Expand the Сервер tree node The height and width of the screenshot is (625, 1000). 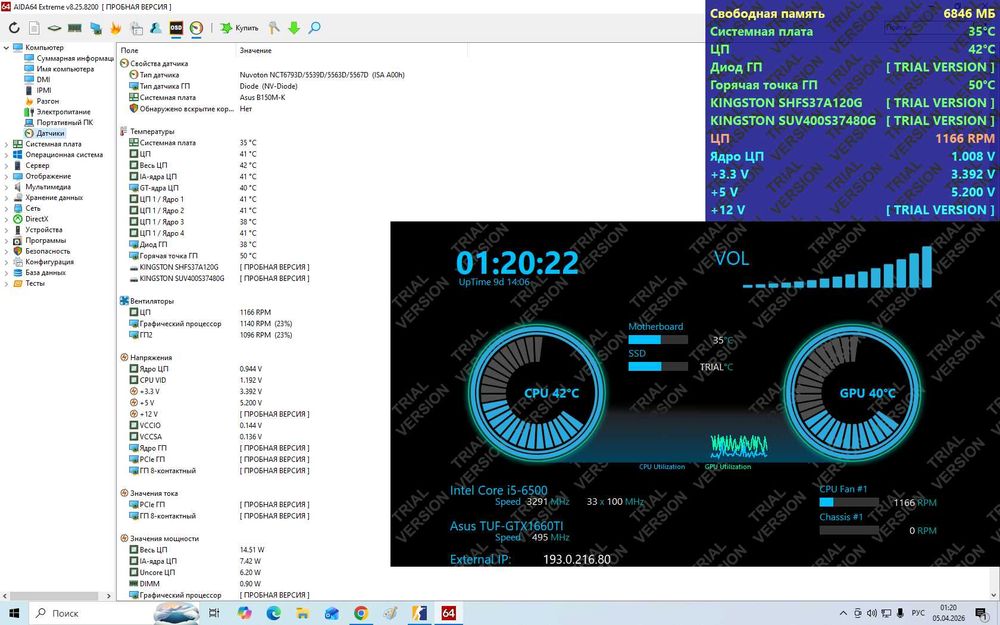[6, 166]
